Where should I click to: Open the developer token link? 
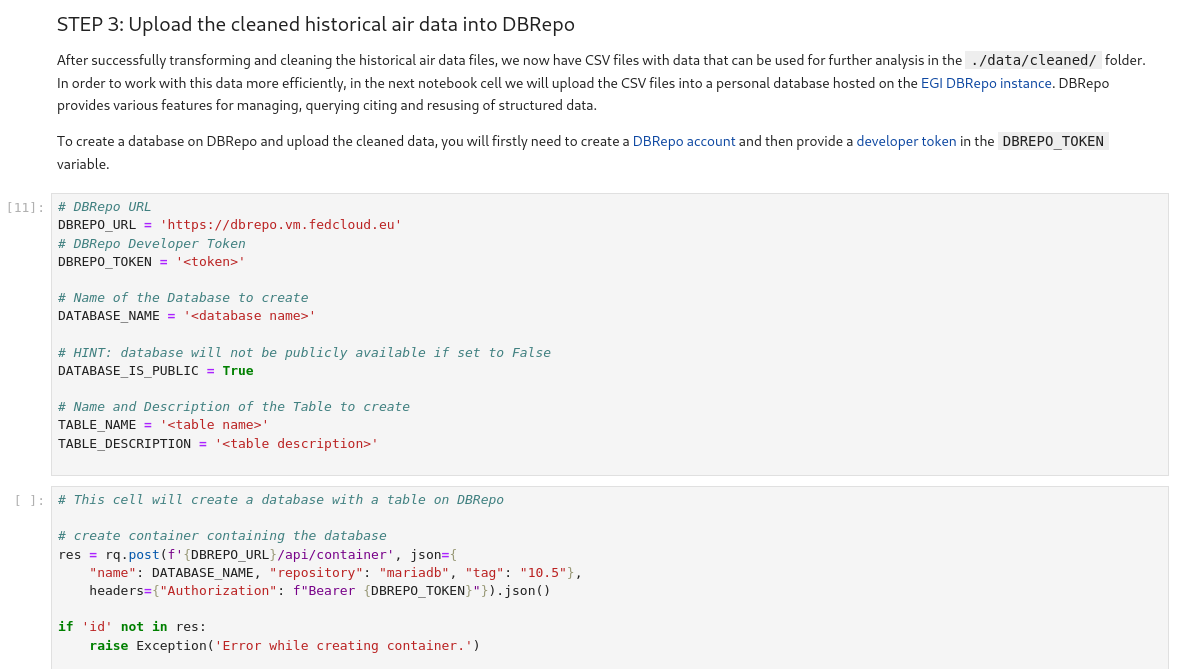[906, 141]
